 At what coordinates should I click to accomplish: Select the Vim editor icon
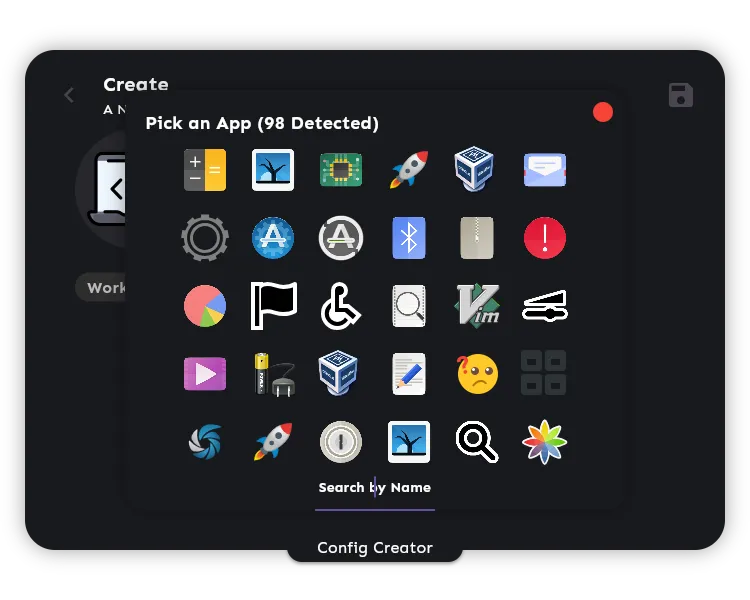coord(477,306)
